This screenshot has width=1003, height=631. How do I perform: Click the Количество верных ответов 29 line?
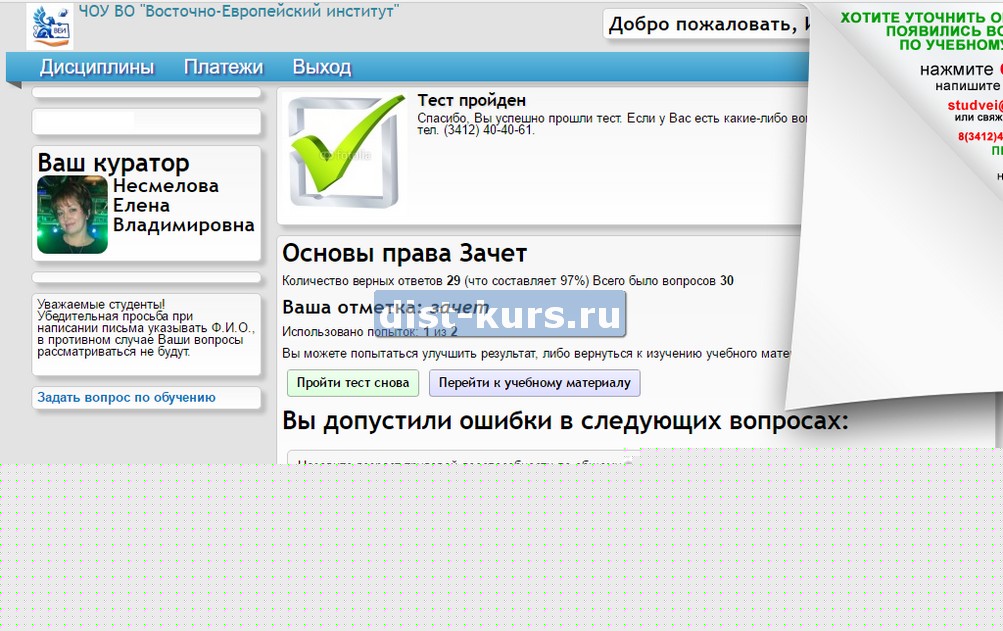pyautogui.click(x=508, y=280)
